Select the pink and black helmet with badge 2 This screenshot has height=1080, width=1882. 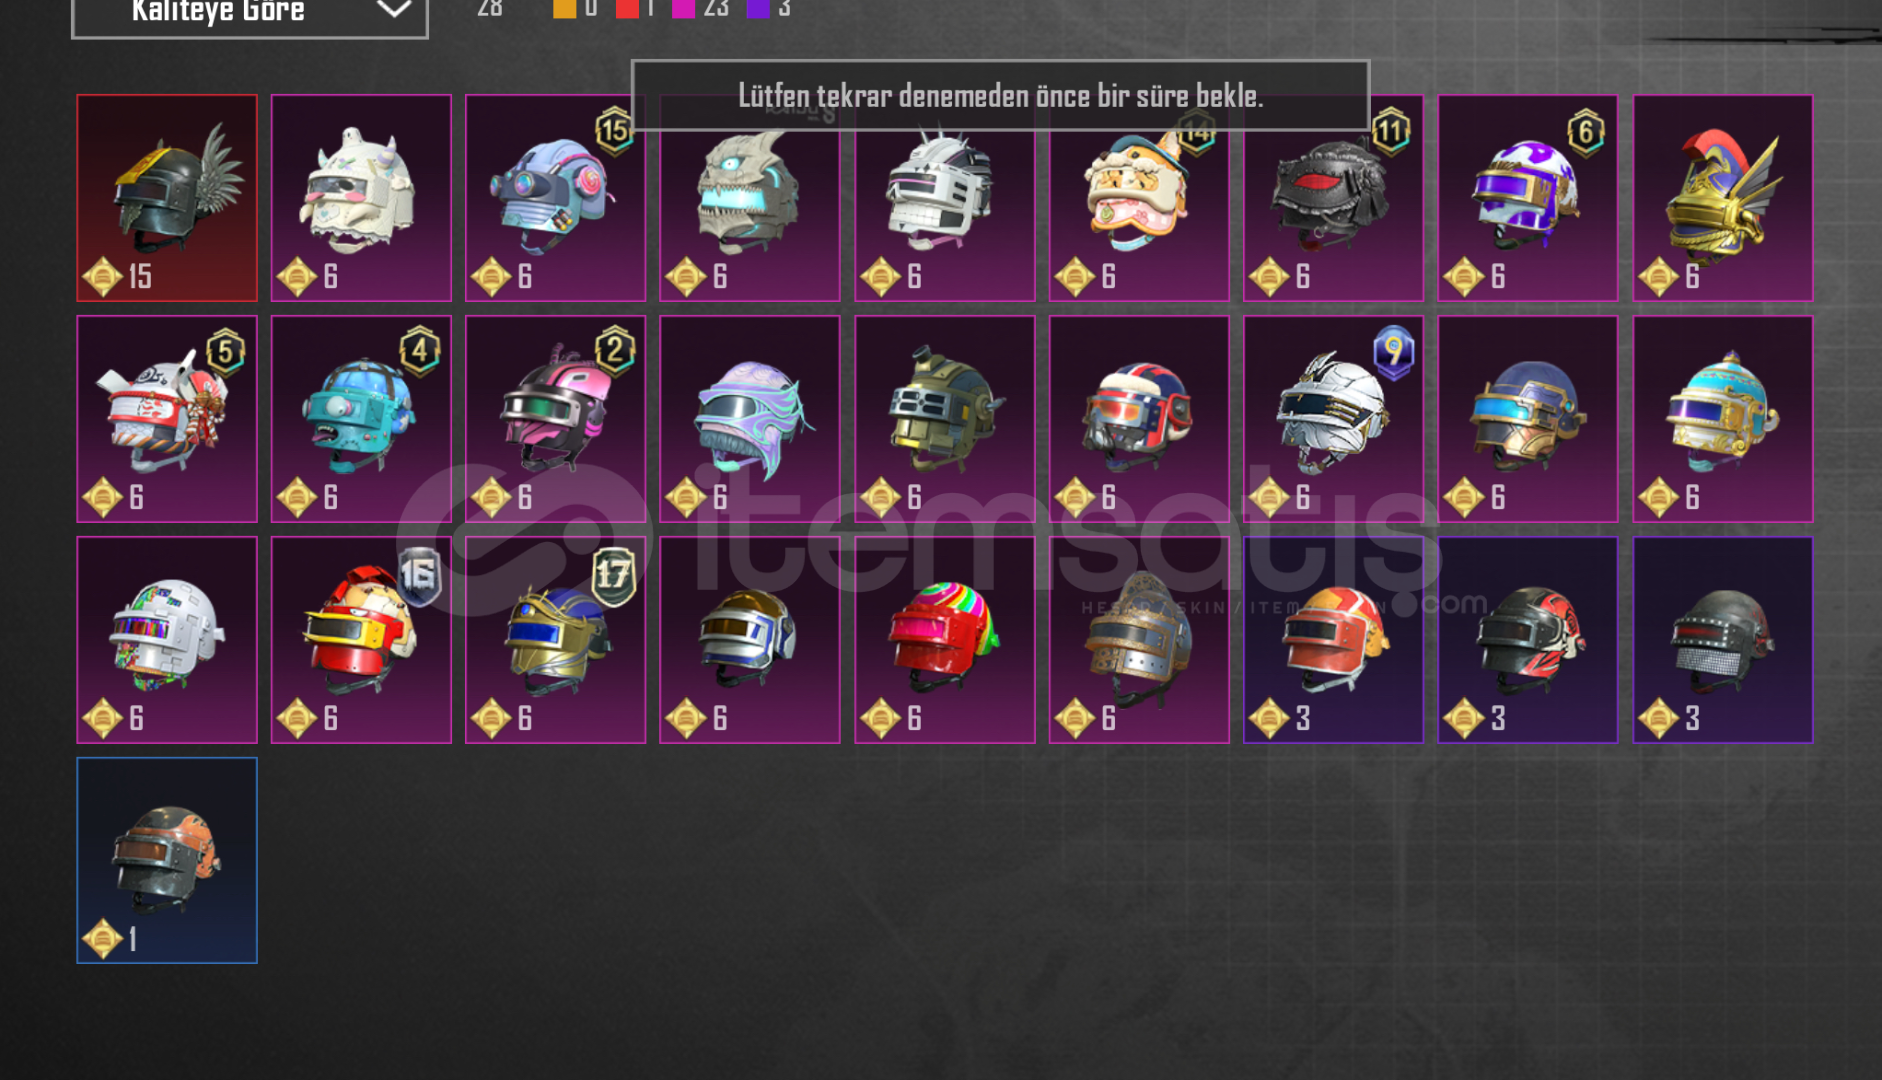pos(555,419)
